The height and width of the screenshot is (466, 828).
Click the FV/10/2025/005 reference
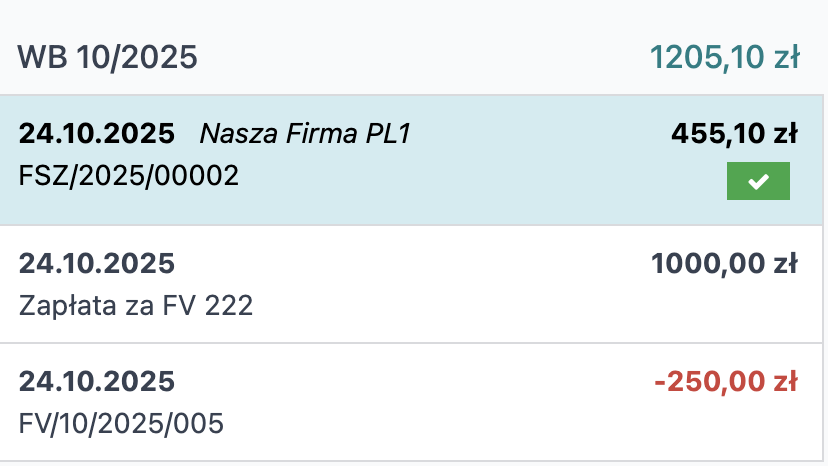tap(121, 423)
